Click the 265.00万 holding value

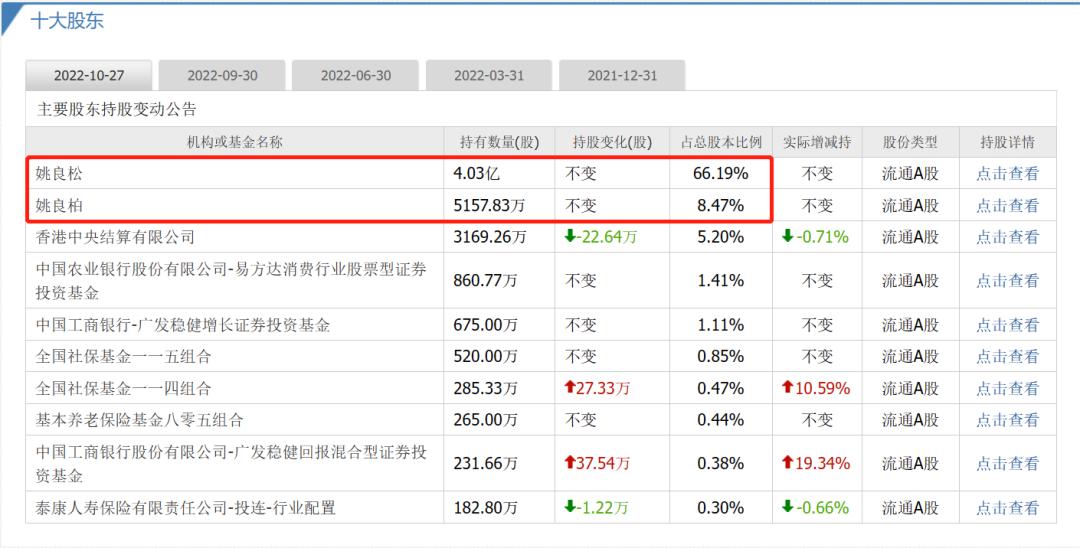(x=485, y=419)
